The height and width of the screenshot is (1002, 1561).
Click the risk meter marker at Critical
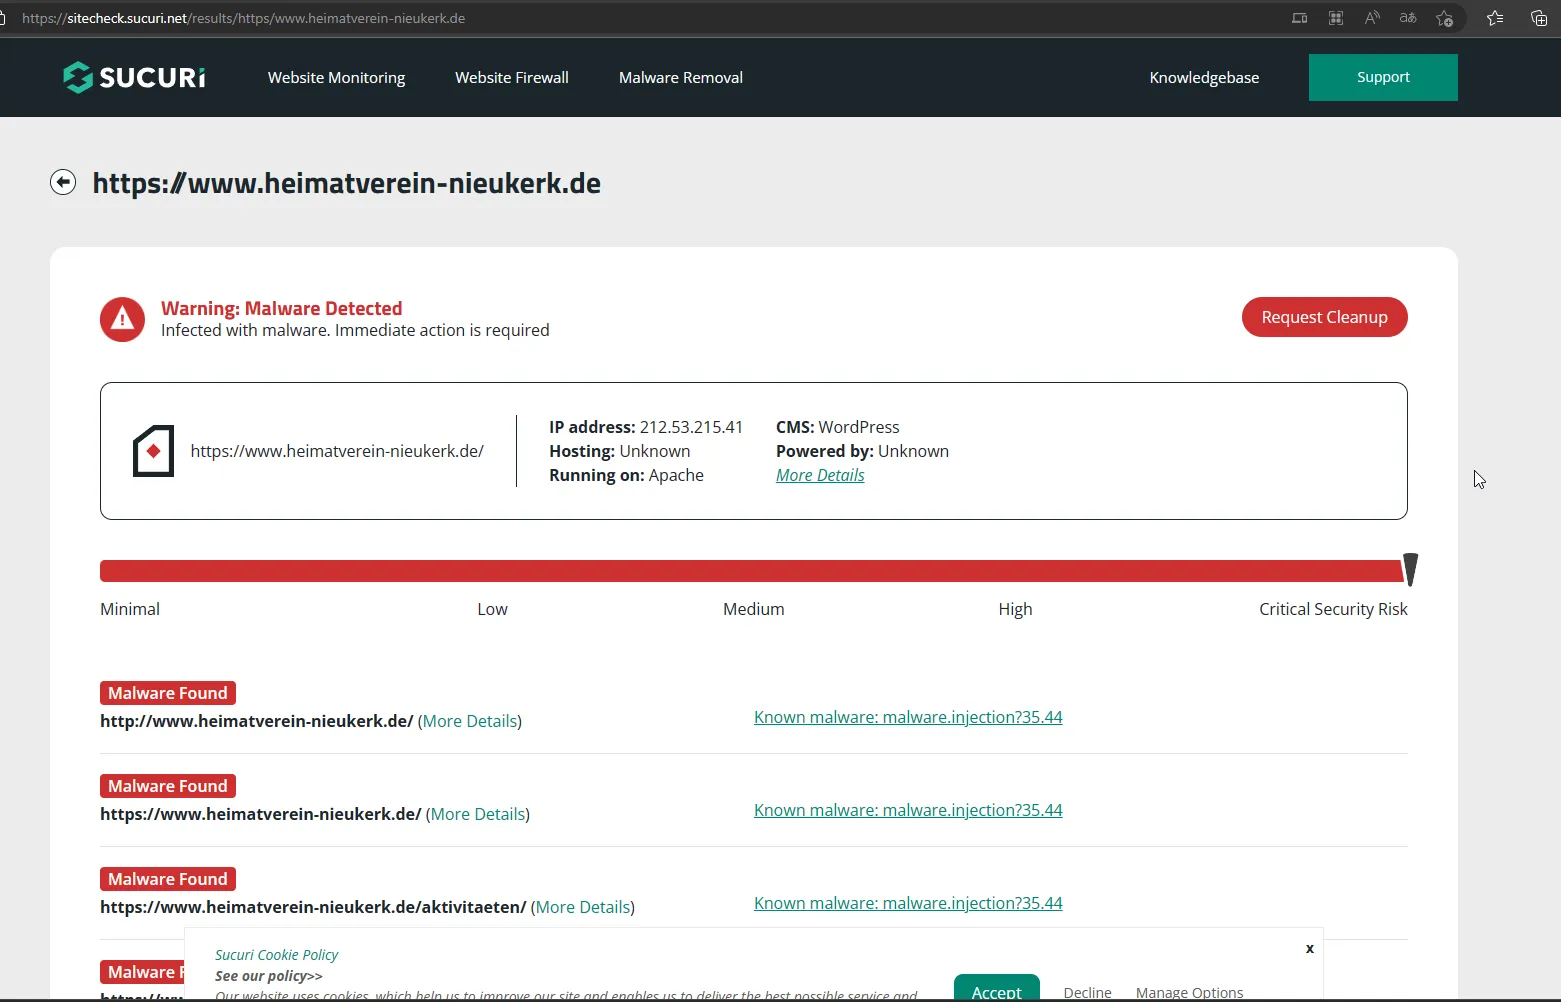(x=1410, y=569)
